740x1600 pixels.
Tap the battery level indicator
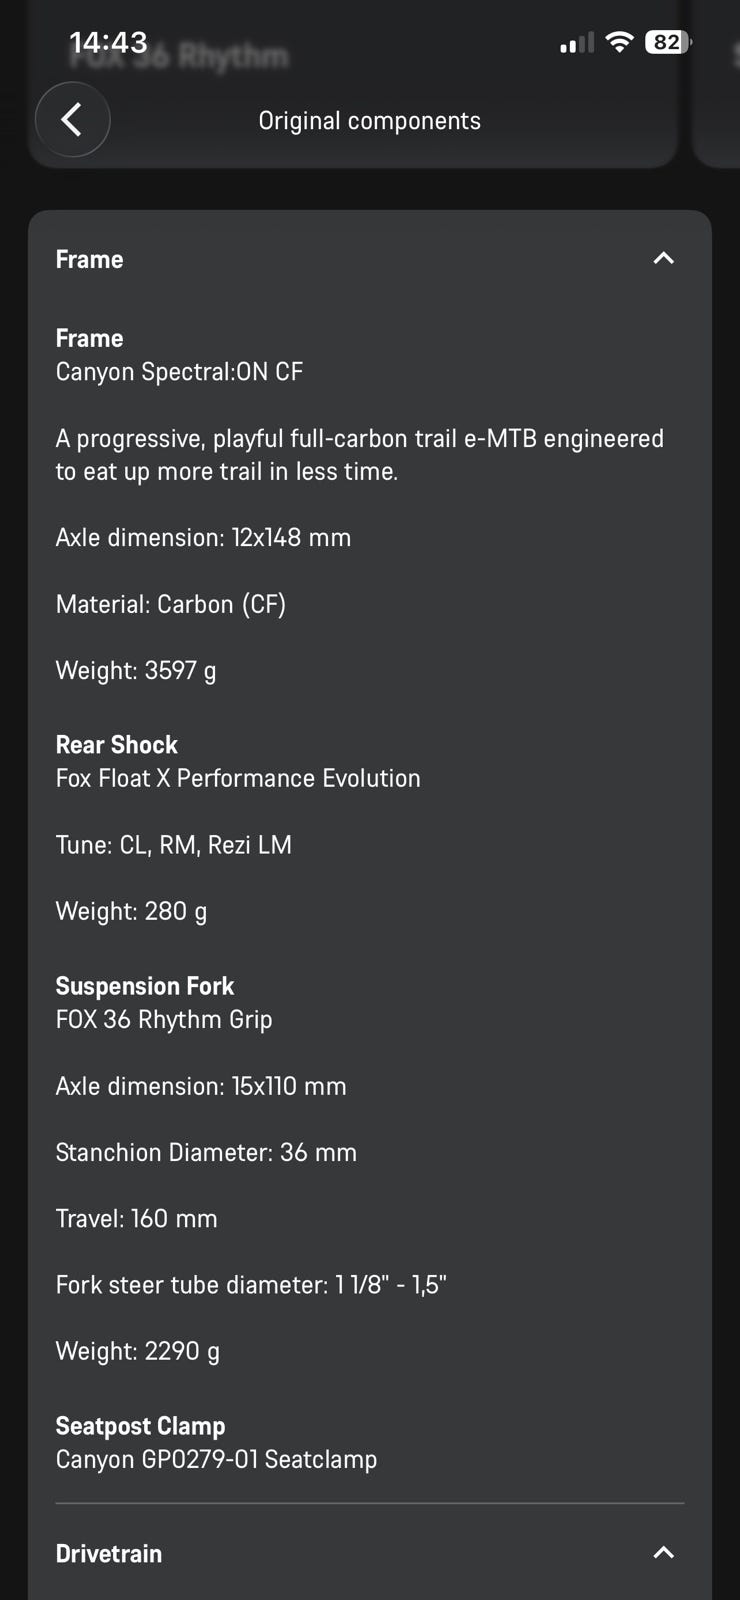(x=668, y=42)
